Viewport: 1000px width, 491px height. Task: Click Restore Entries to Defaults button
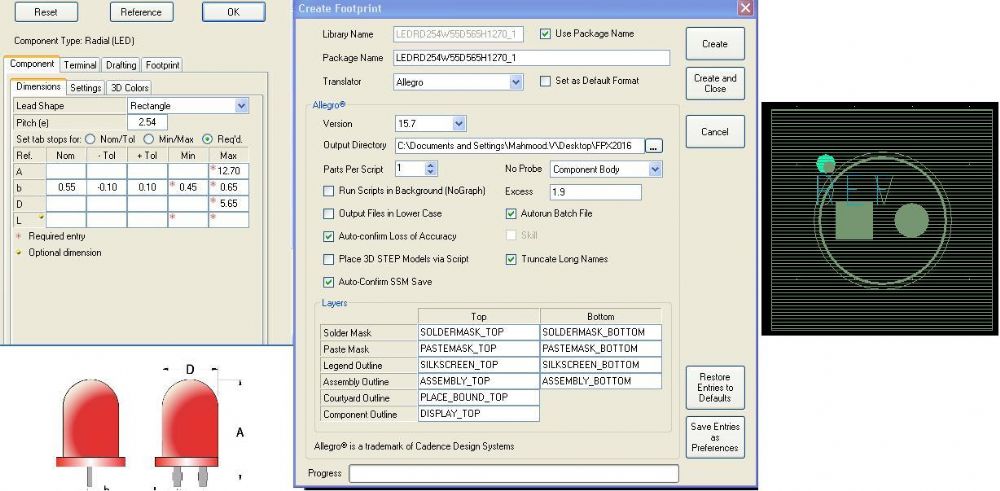coord(715,388)
